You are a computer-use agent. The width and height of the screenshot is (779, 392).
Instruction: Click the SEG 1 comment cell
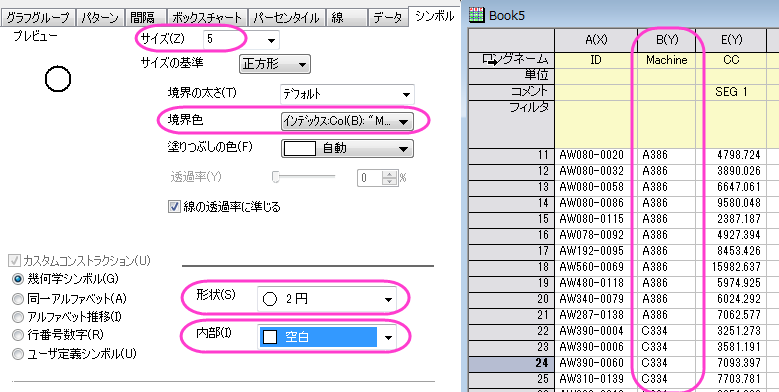731,91
